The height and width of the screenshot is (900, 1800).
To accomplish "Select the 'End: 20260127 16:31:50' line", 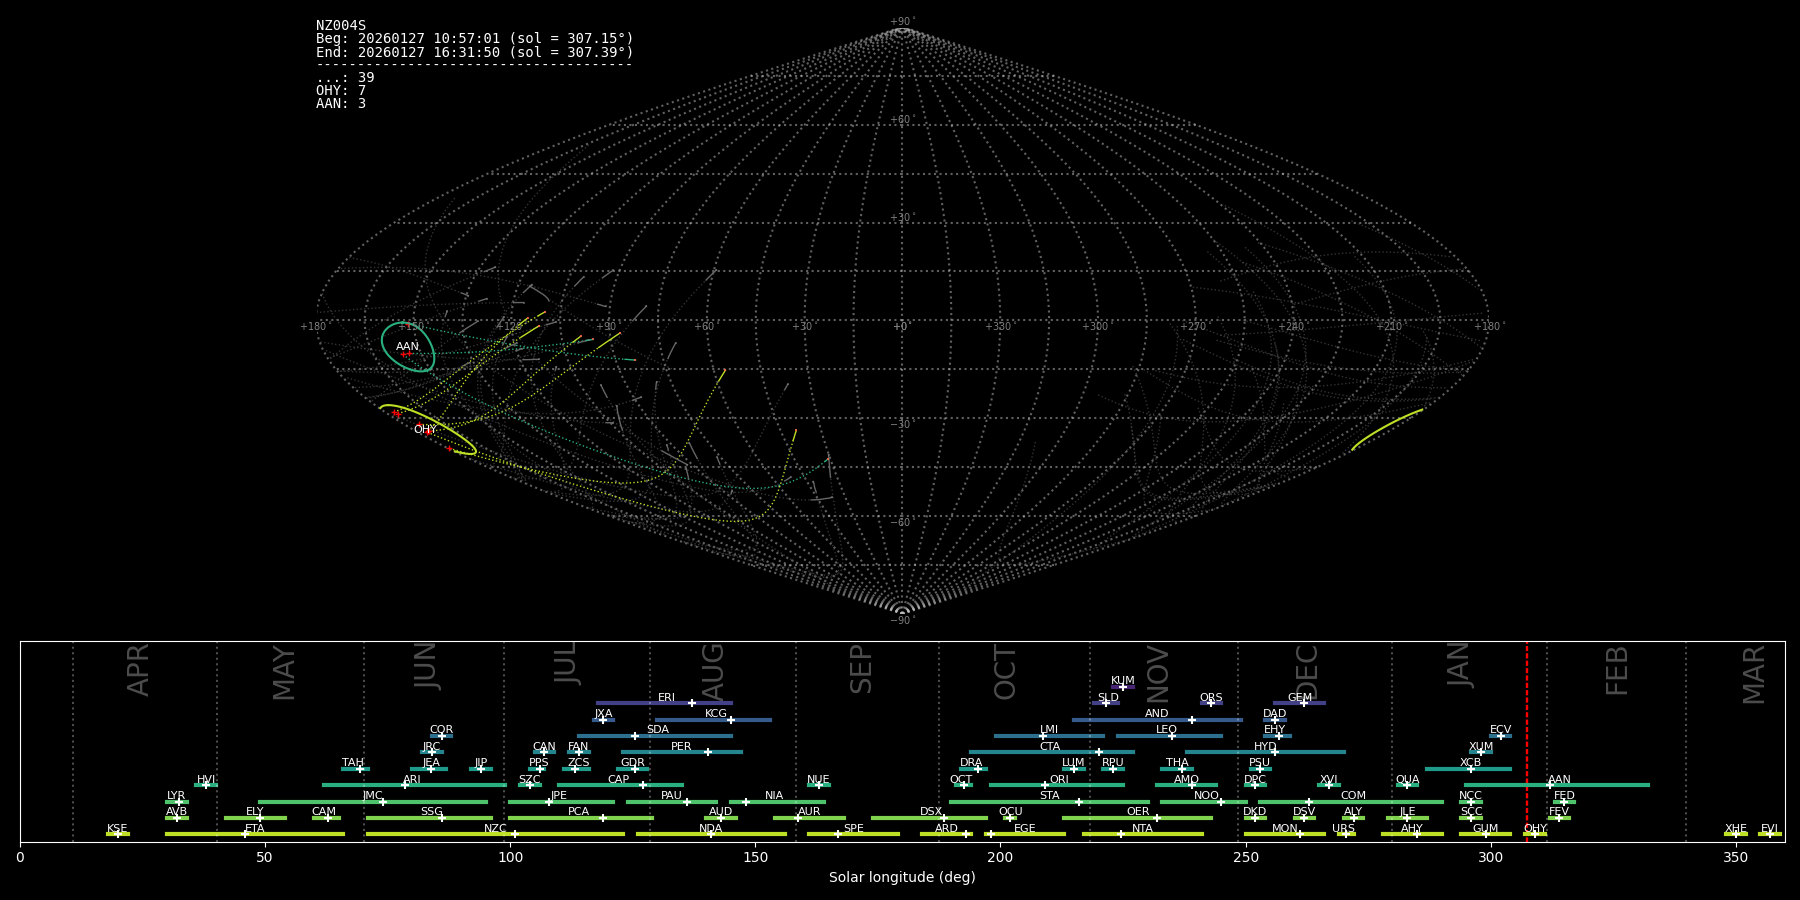I will pos(475,52).
